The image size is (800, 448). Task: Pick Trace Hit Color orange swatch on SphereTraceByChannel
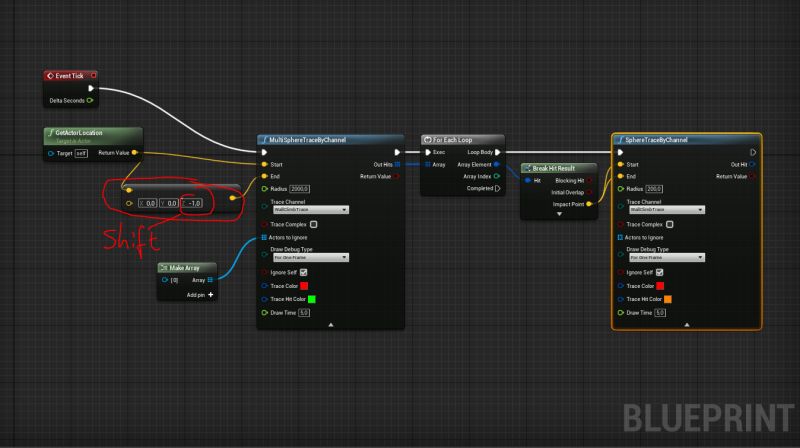click(x=668, y=299)
